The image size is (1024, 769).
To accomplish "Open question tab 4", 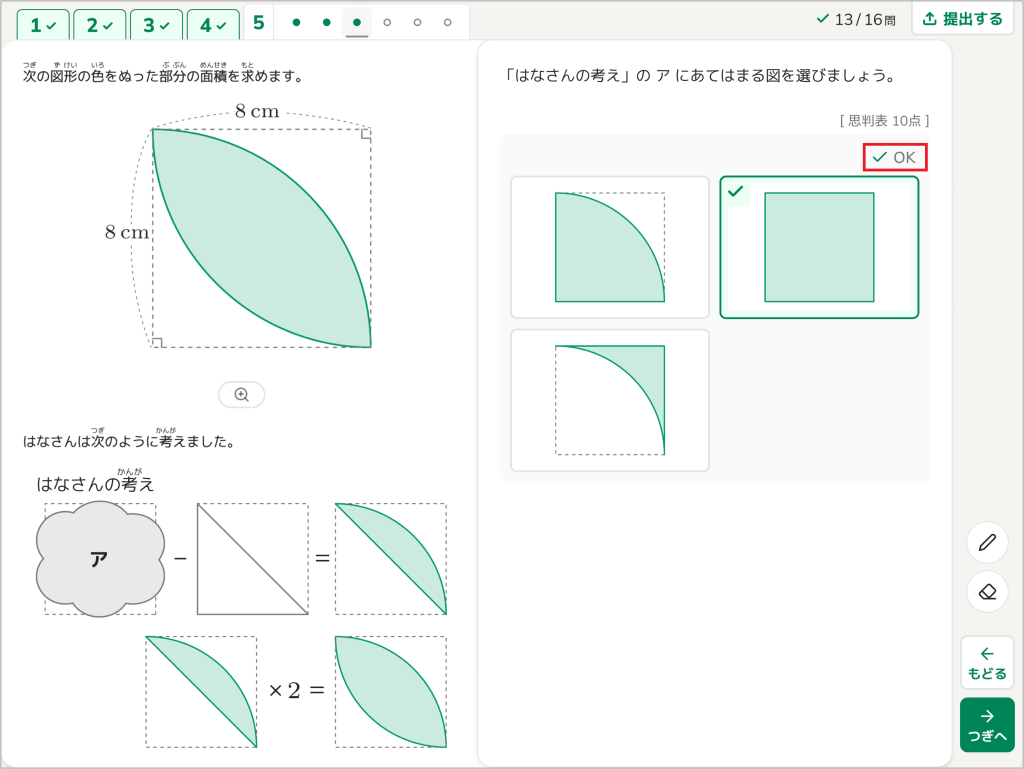I will (x=213, y=25).
